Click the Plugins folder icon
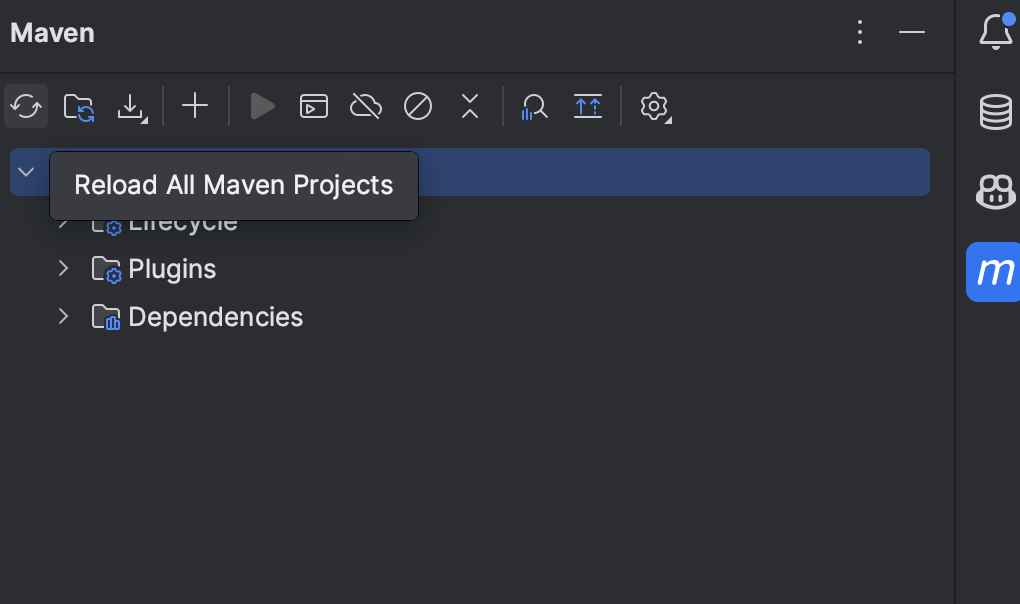Image resolution: width=1020 pixels, height=604 pixels. (106, 269)
